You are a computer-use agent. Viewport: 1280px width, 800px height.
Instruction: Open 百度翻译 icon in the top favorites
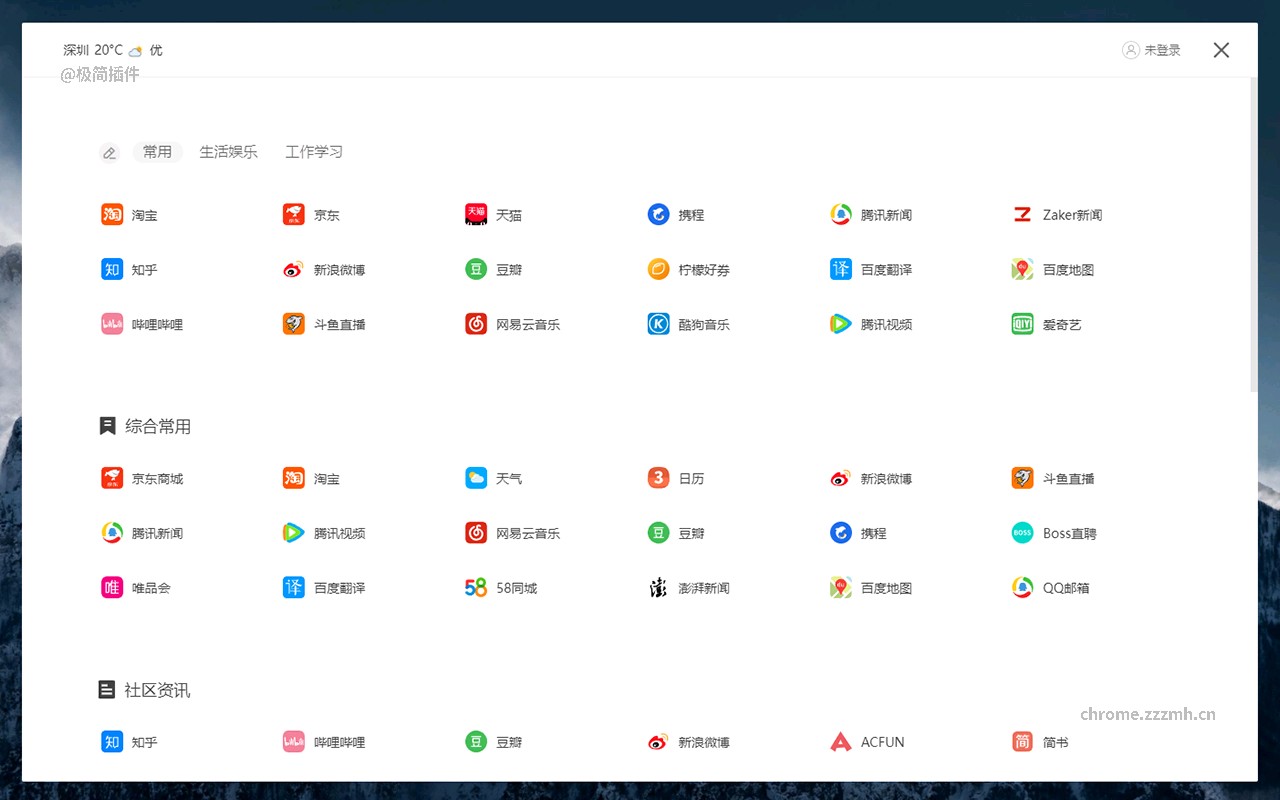(841, 269)
